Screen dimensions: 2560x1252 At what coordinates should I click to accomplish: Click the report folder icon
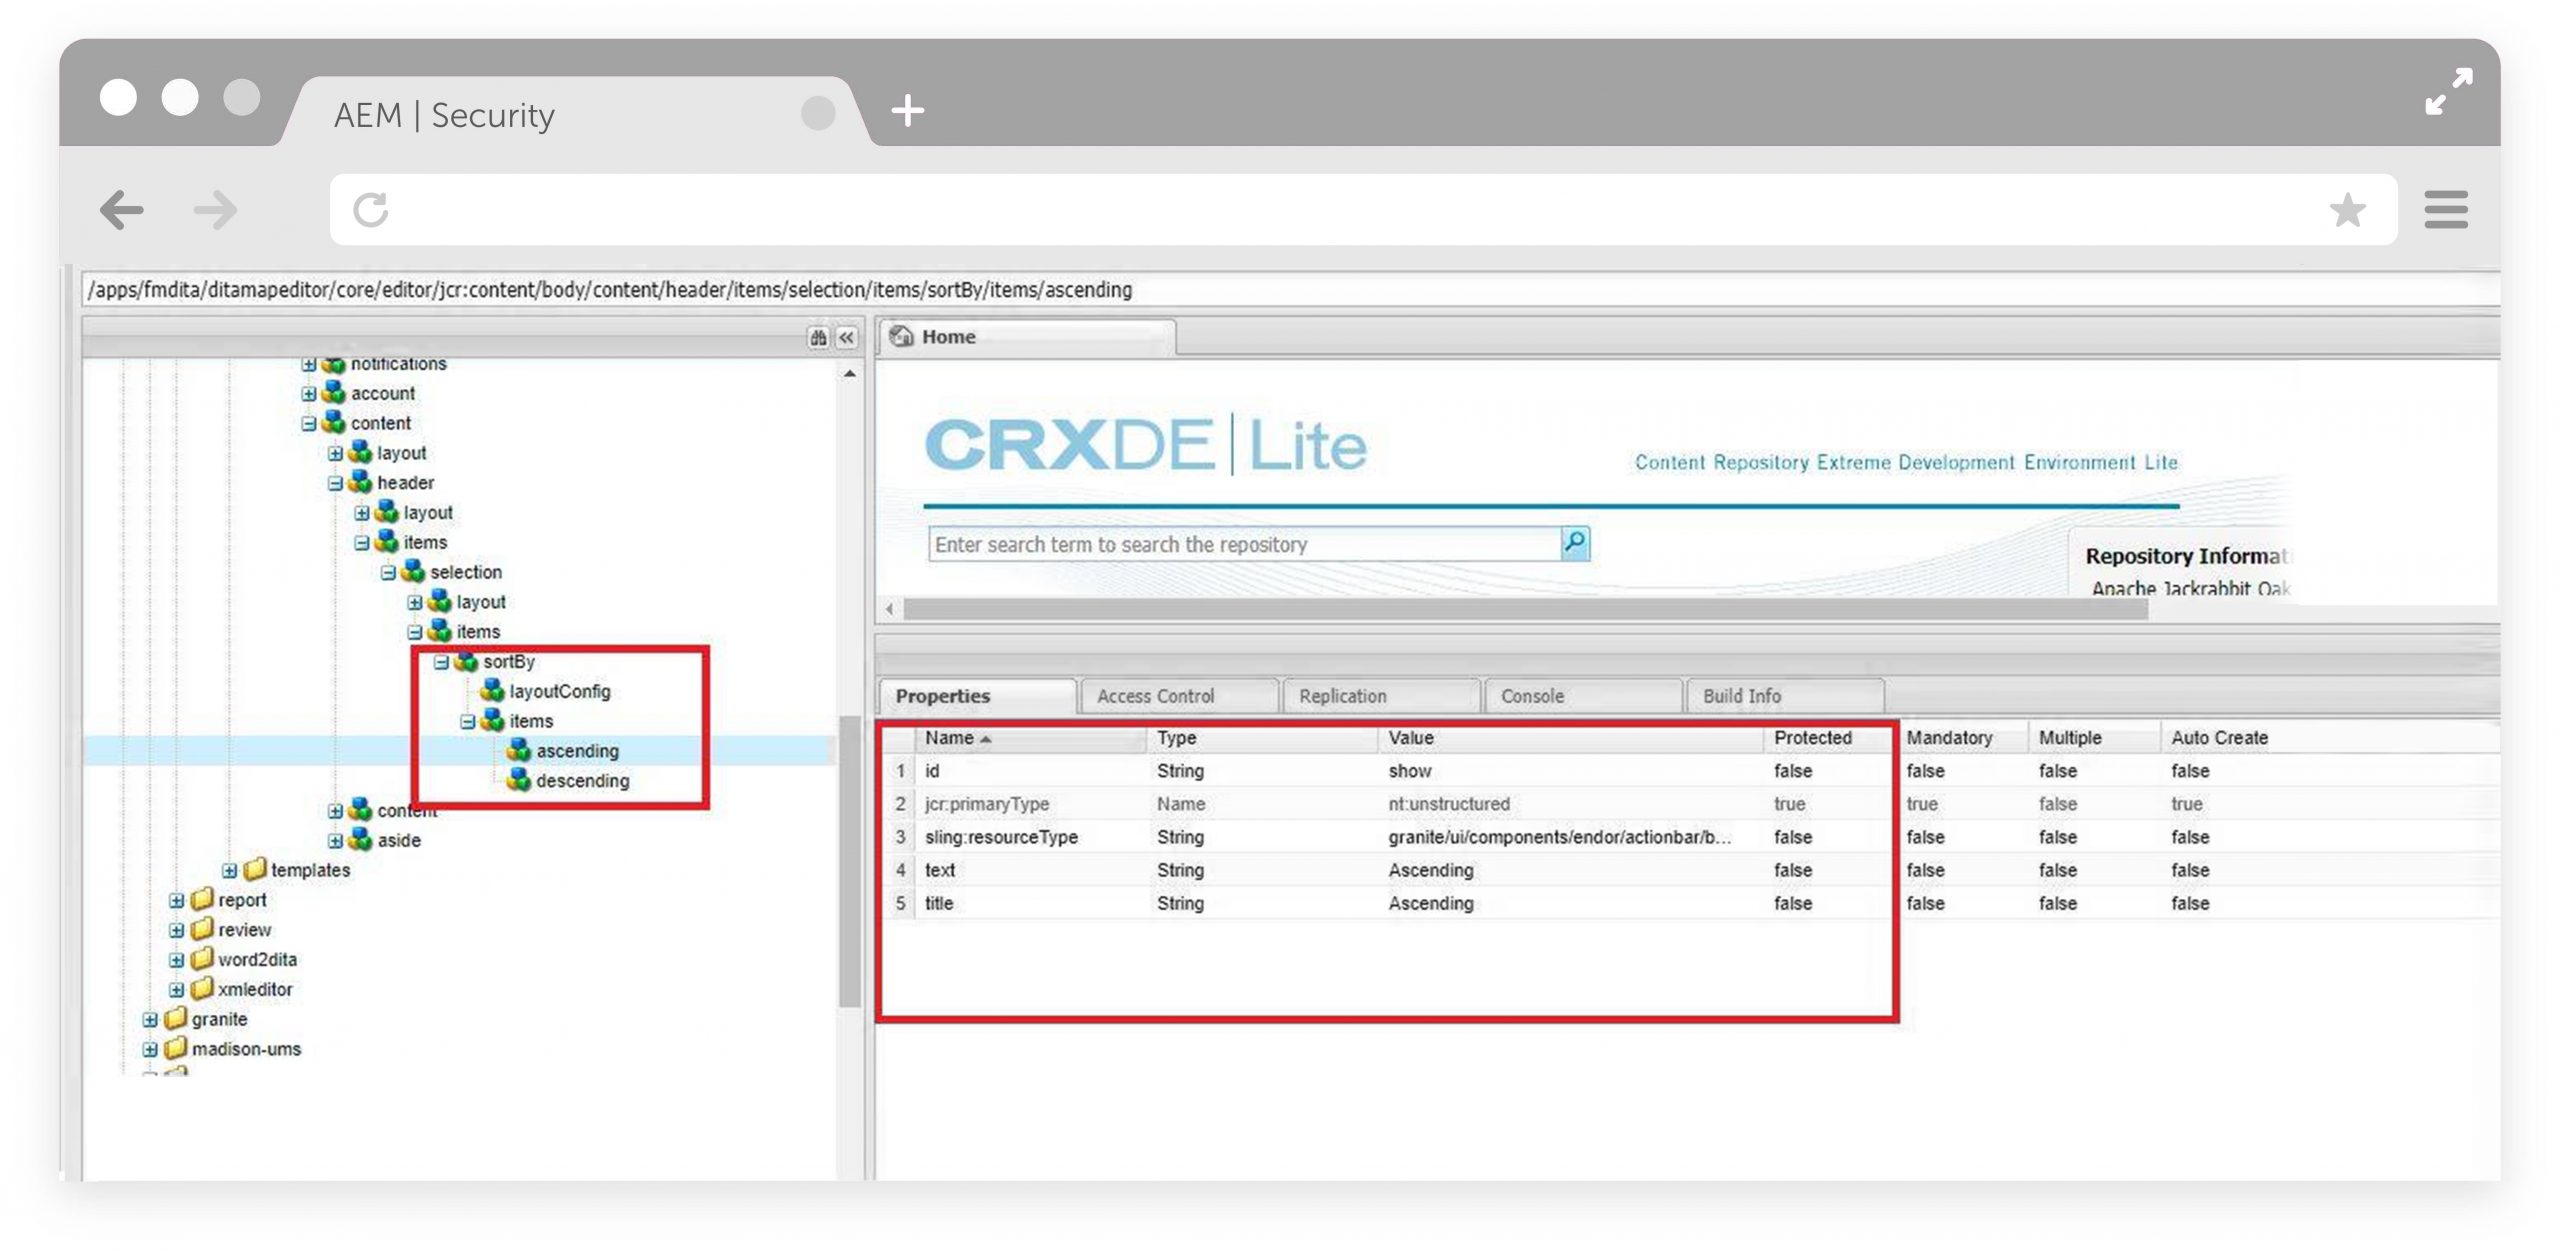click(x=202, y=898)
